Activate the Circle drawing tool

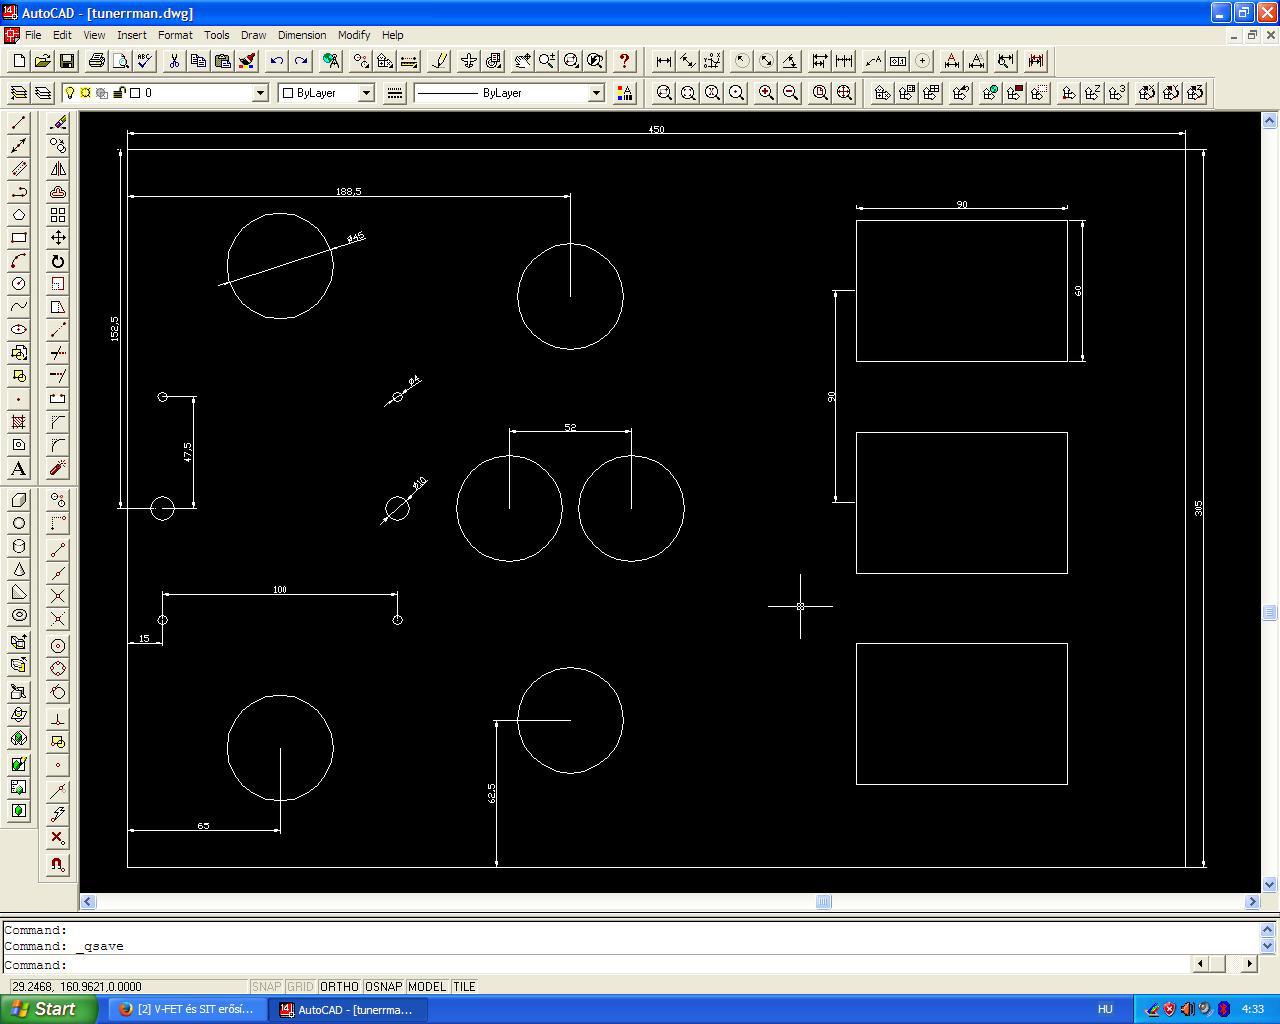click(x=18, y=284)
